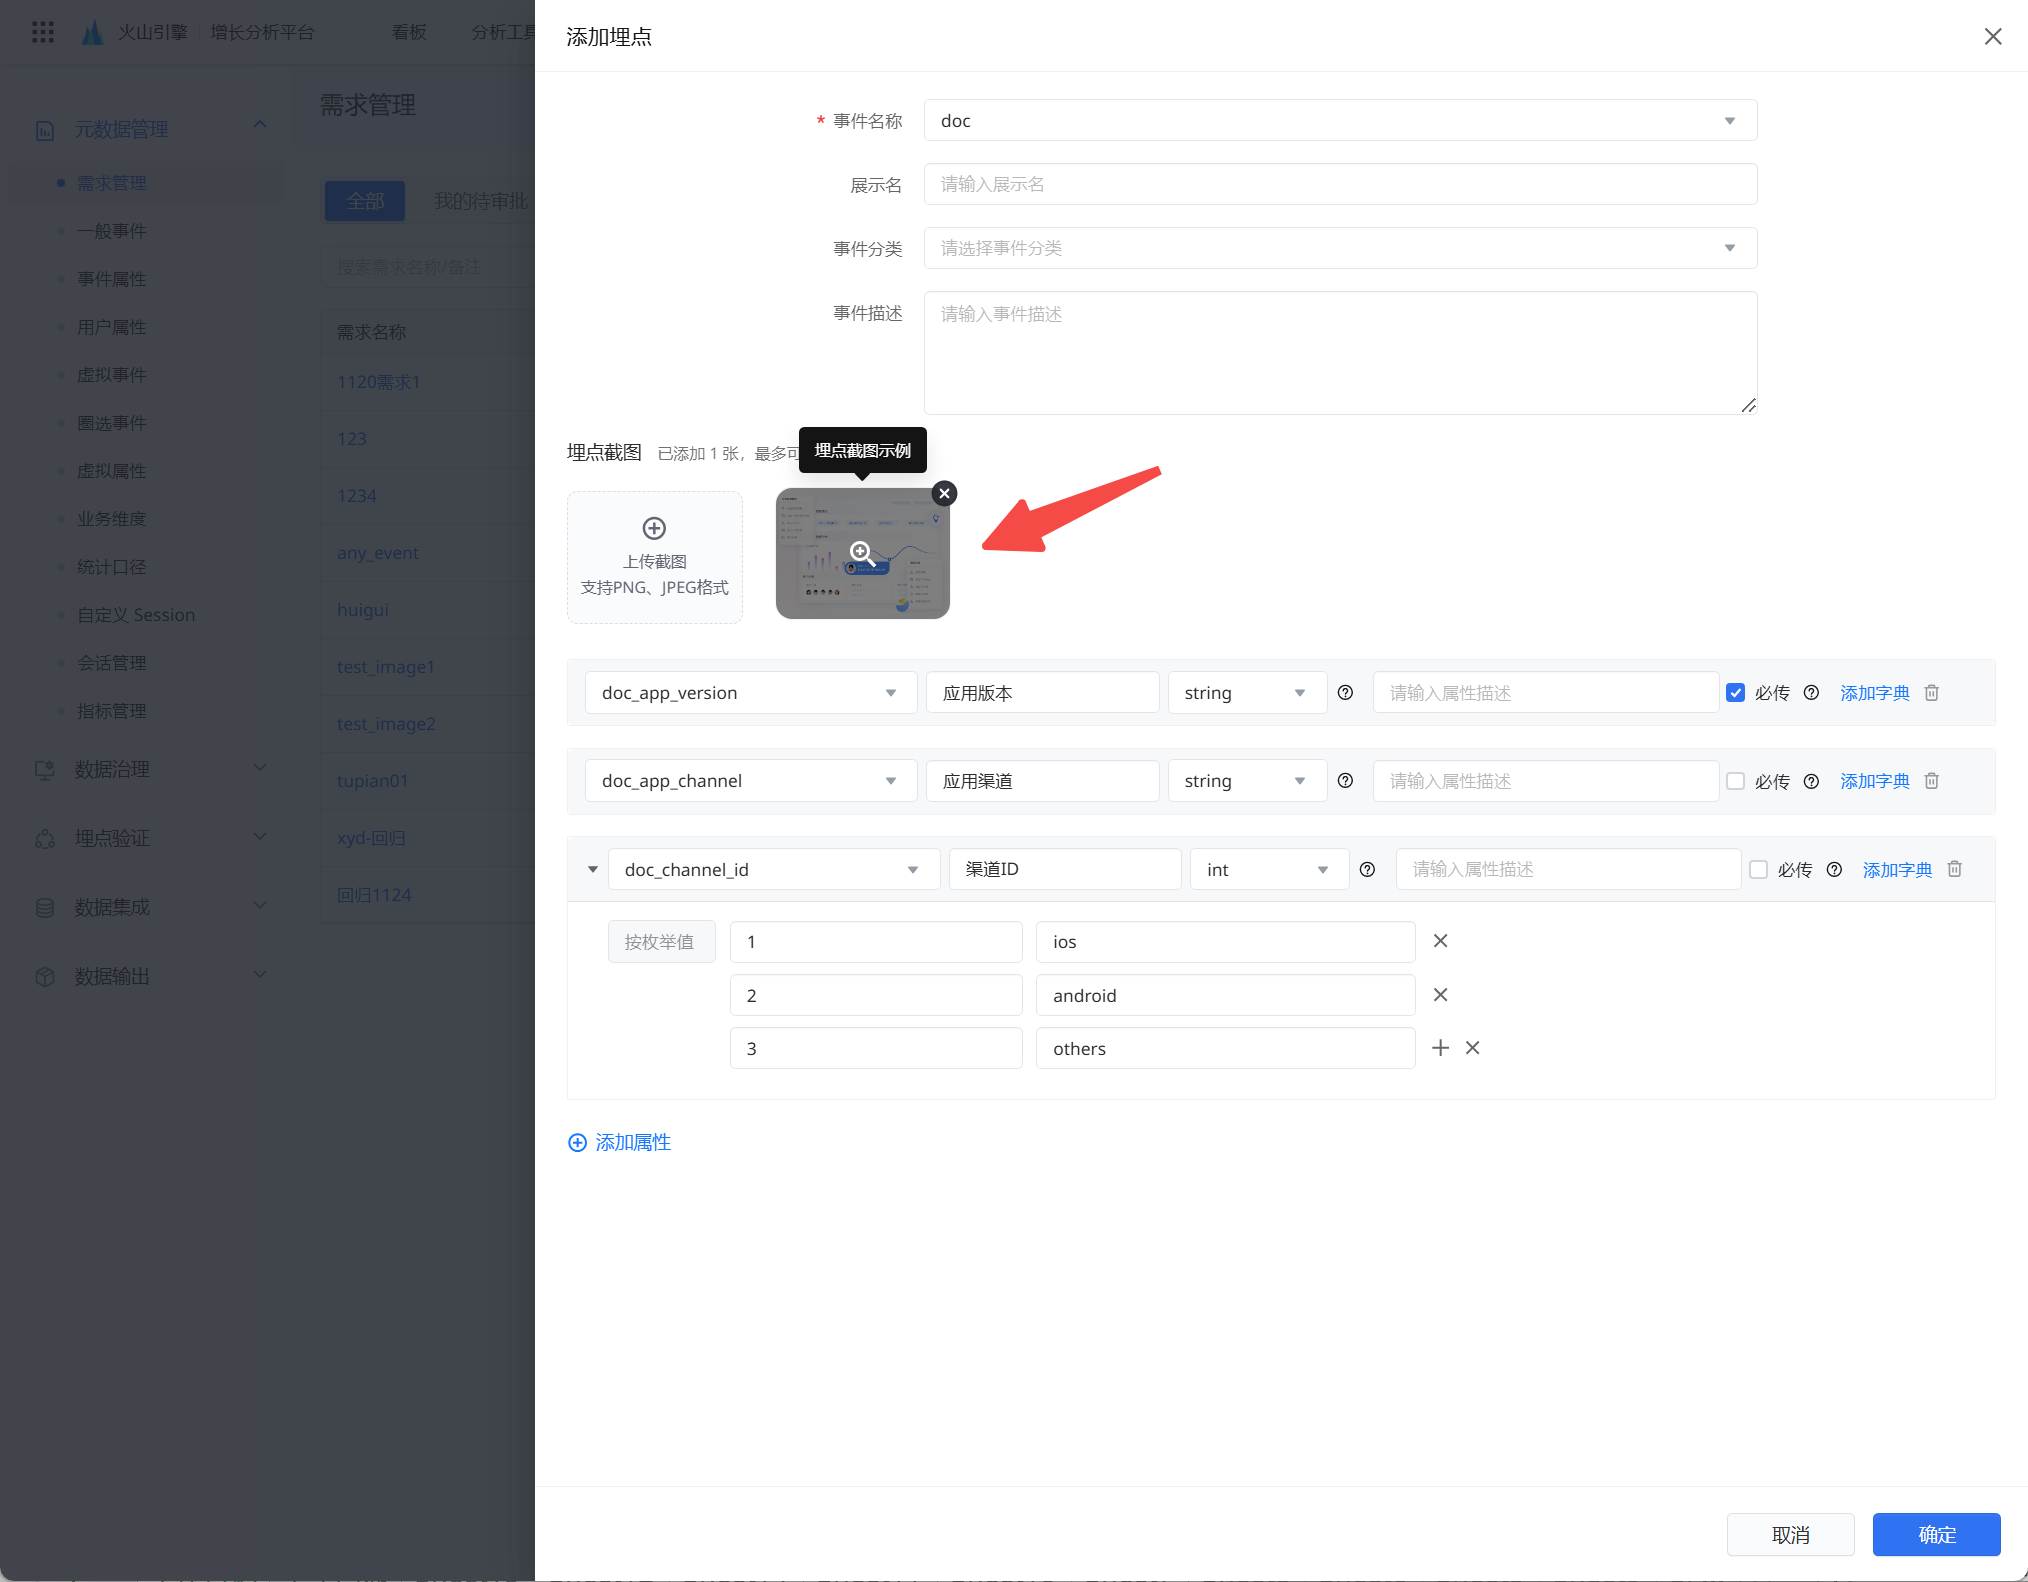Viewport: 2028px width, 1582px height.
Task: Open the int data type dropdown
Action: tap(1269, 869)
